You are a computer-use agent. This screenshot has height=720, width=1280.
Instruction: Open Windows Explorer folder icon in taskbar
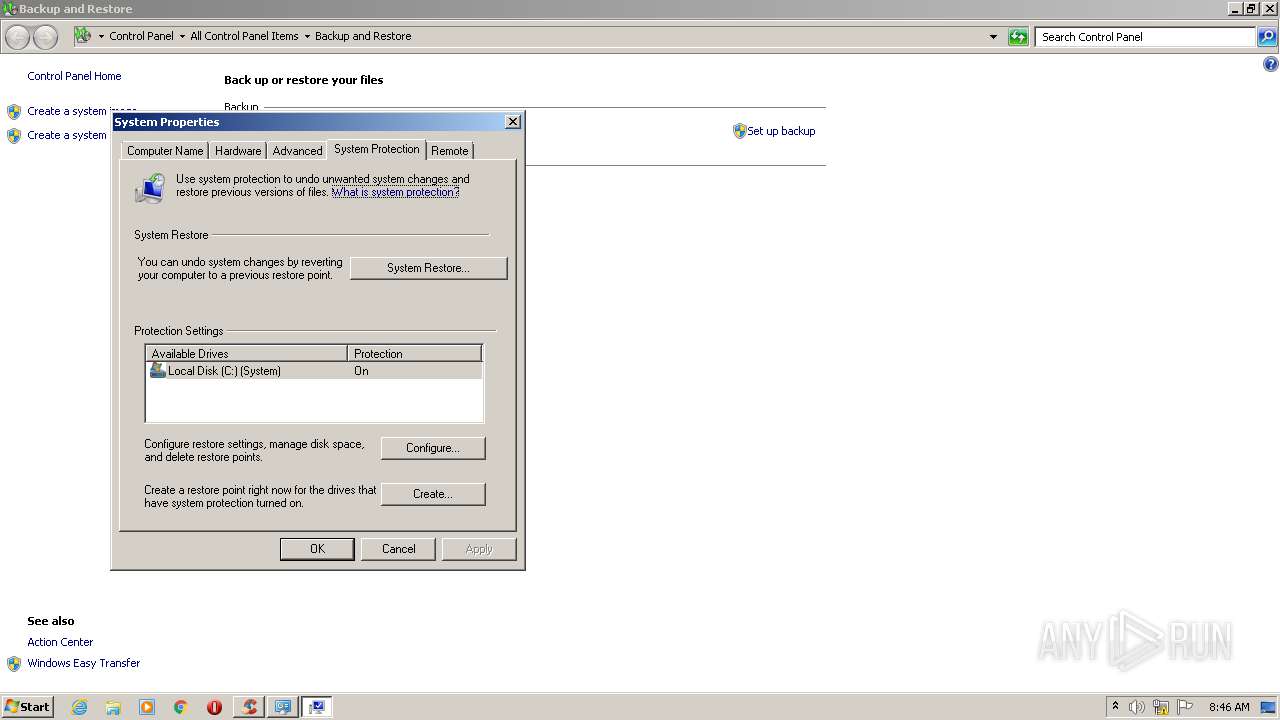coord(113,707)
